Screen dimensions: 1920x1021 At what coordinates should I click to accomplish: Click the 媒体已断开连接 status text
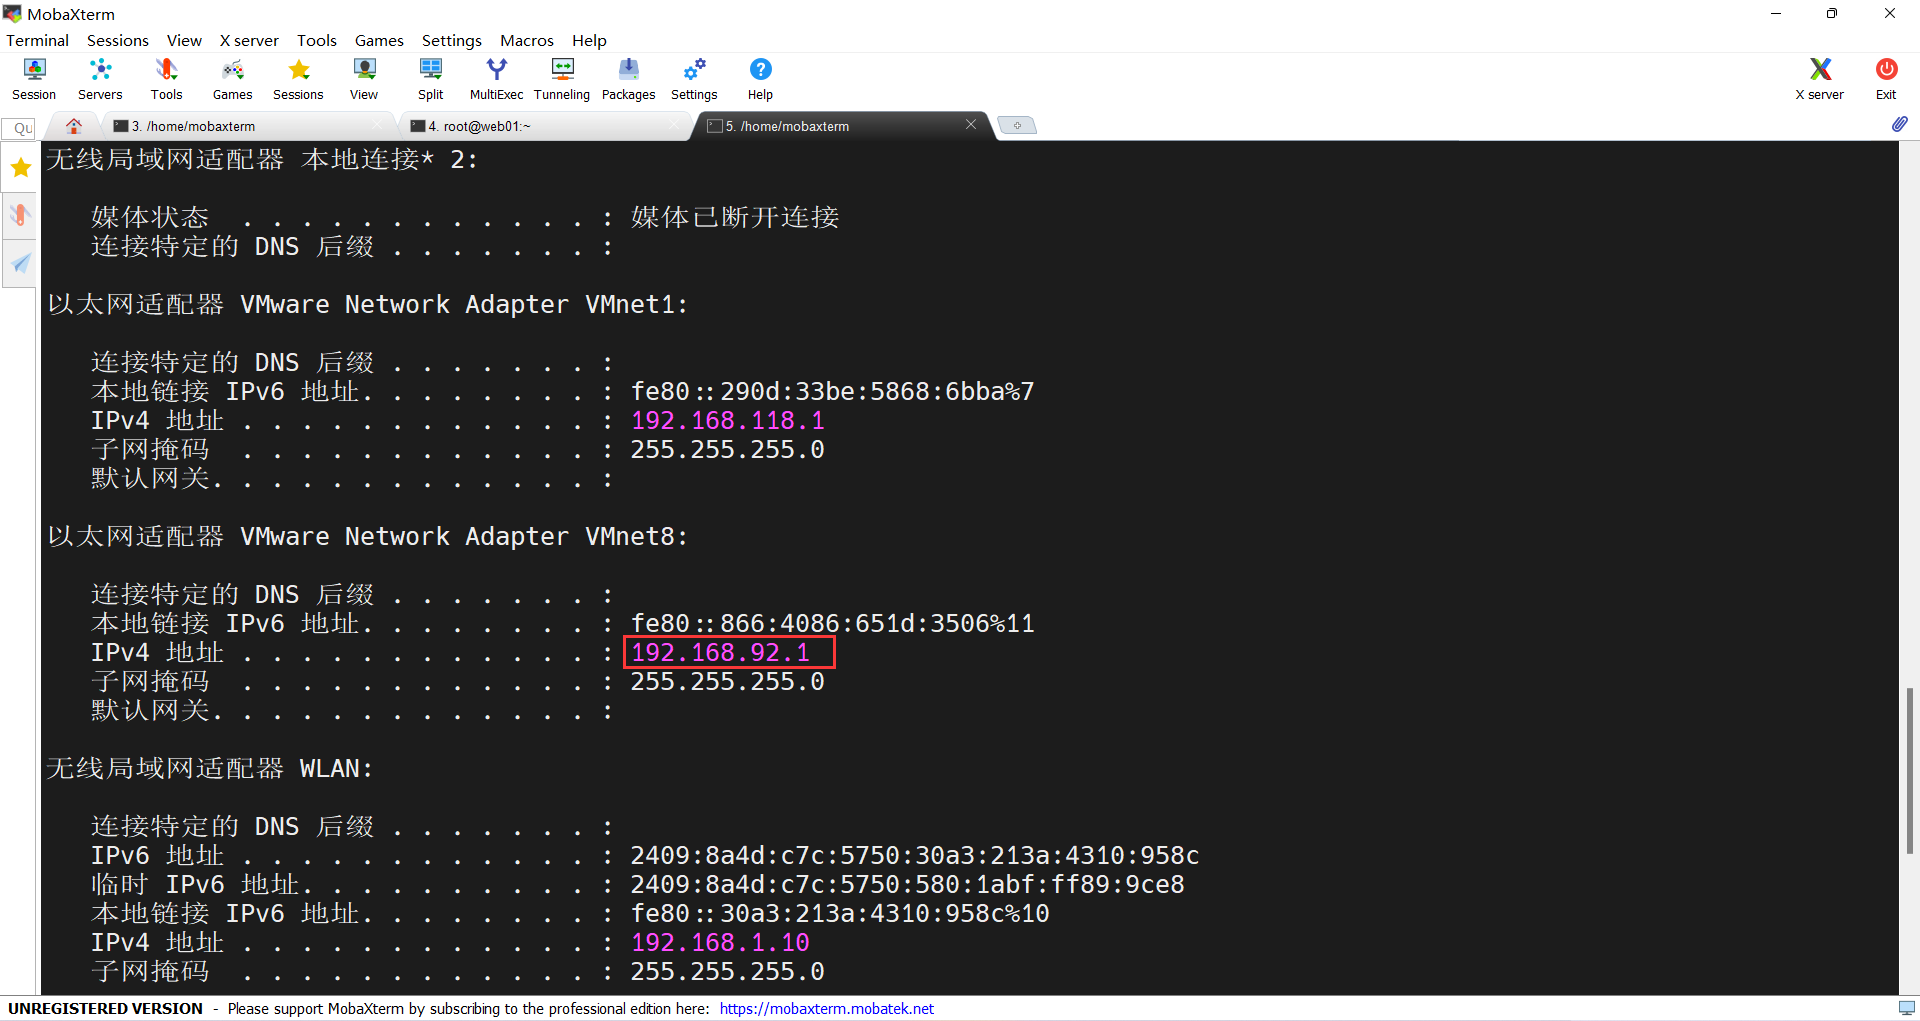(735, 217)
